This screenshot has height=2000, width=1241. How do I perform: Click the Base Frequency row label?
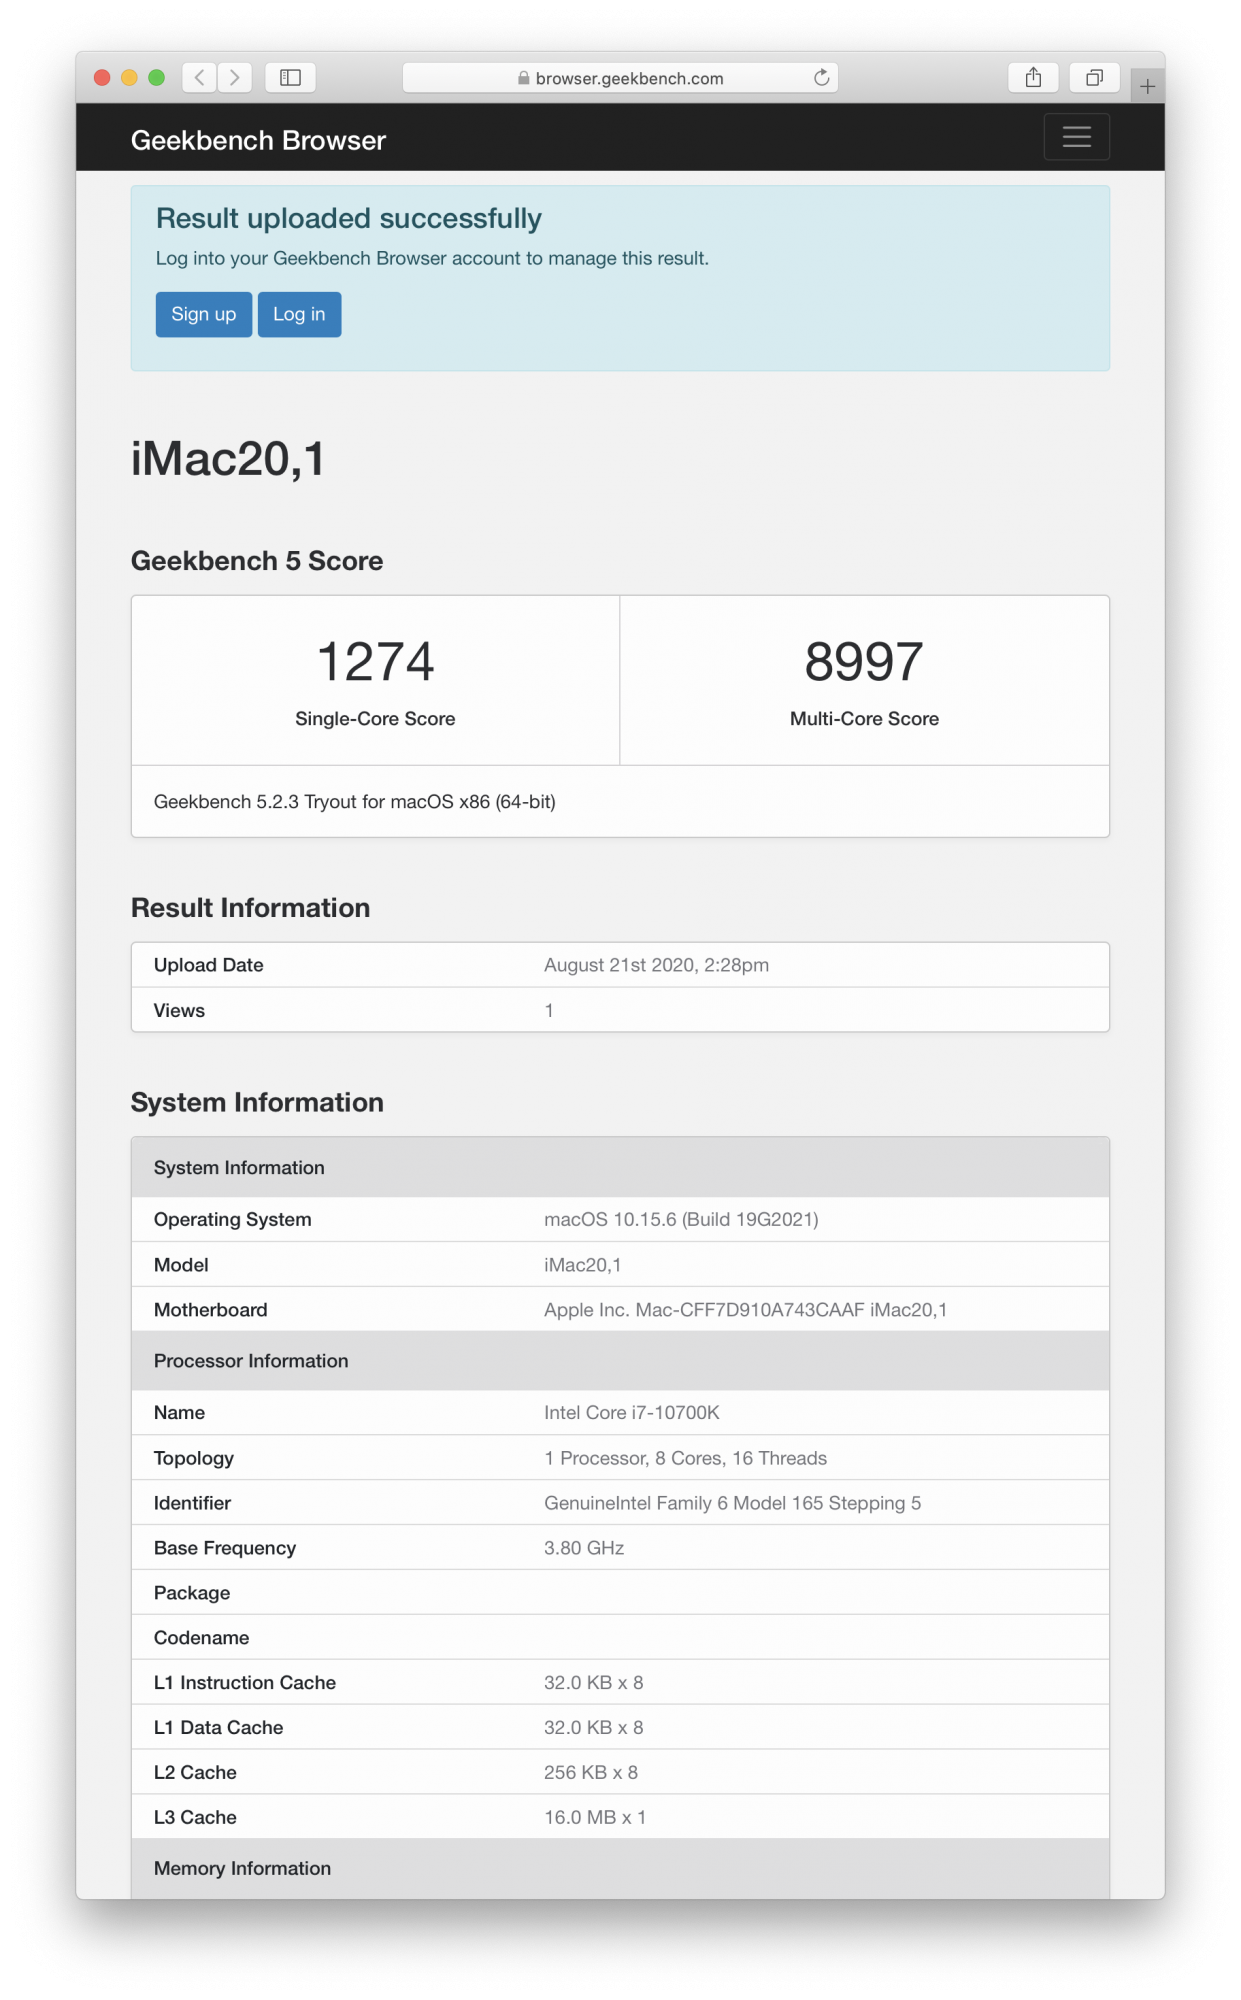pos(225,1548)
